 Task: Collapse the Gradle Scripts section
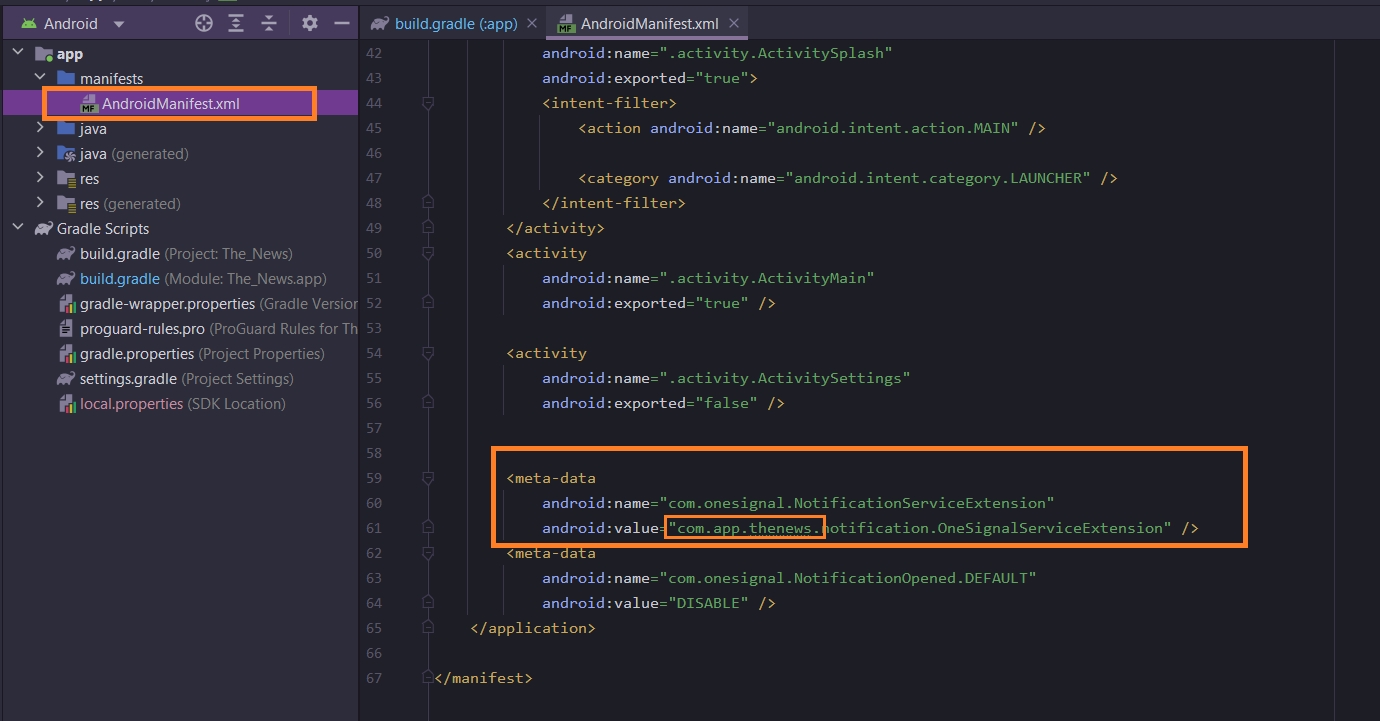pyautogui.click(x=18, y=228)
